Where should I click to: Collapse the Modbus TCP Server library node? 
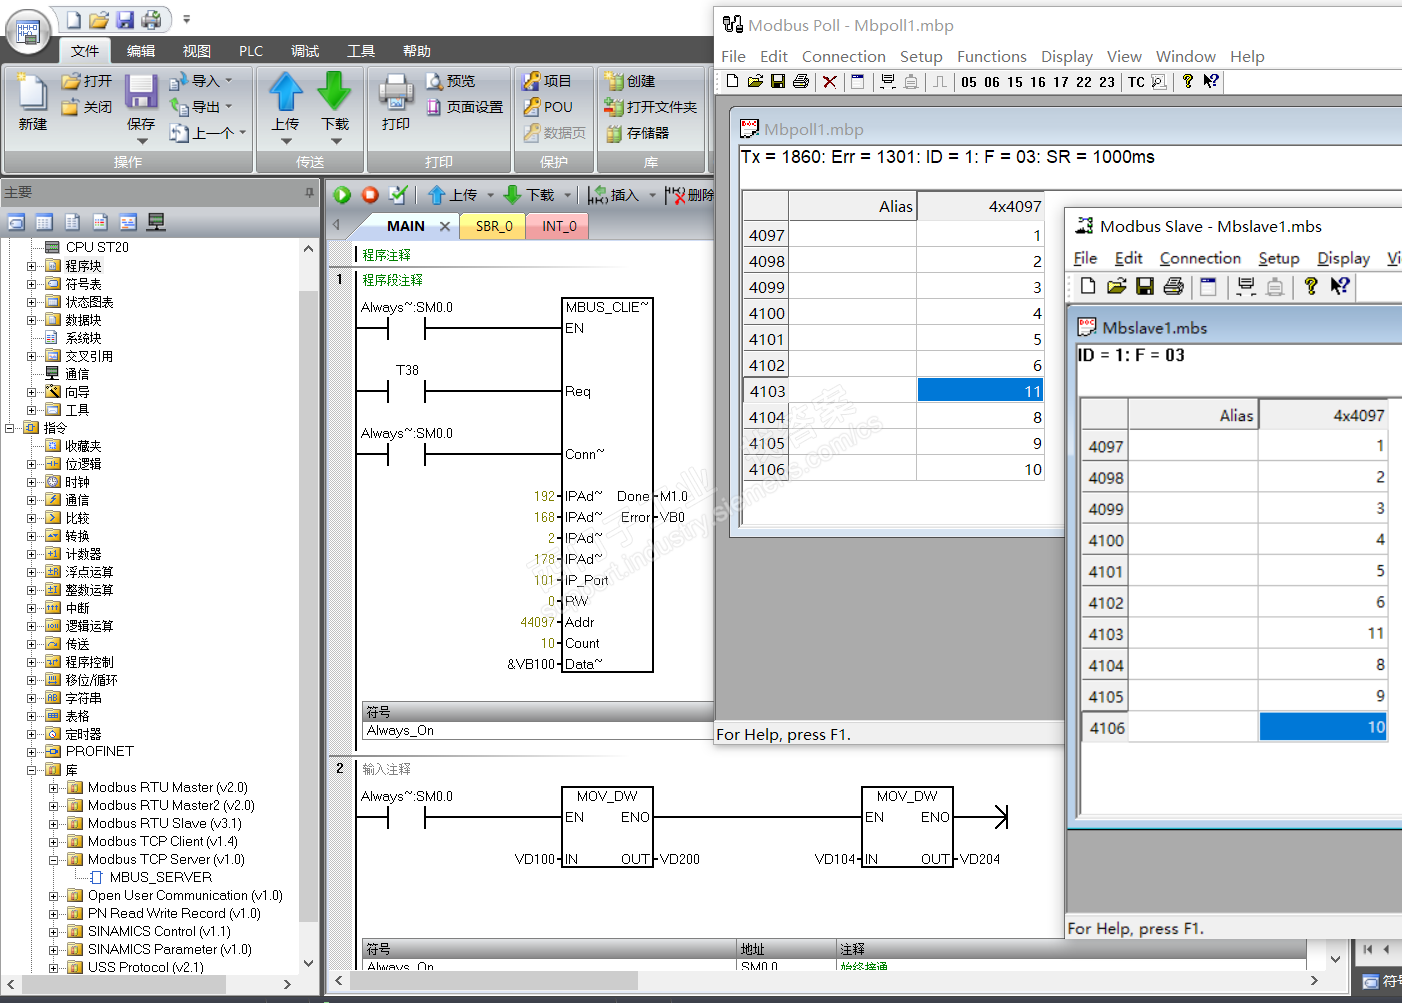(54, 860)
